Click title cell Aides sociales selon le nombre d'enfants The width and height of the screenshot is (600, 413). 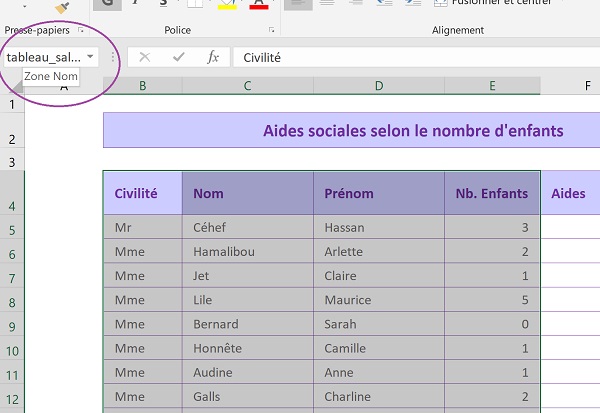(x=352, y=130)
